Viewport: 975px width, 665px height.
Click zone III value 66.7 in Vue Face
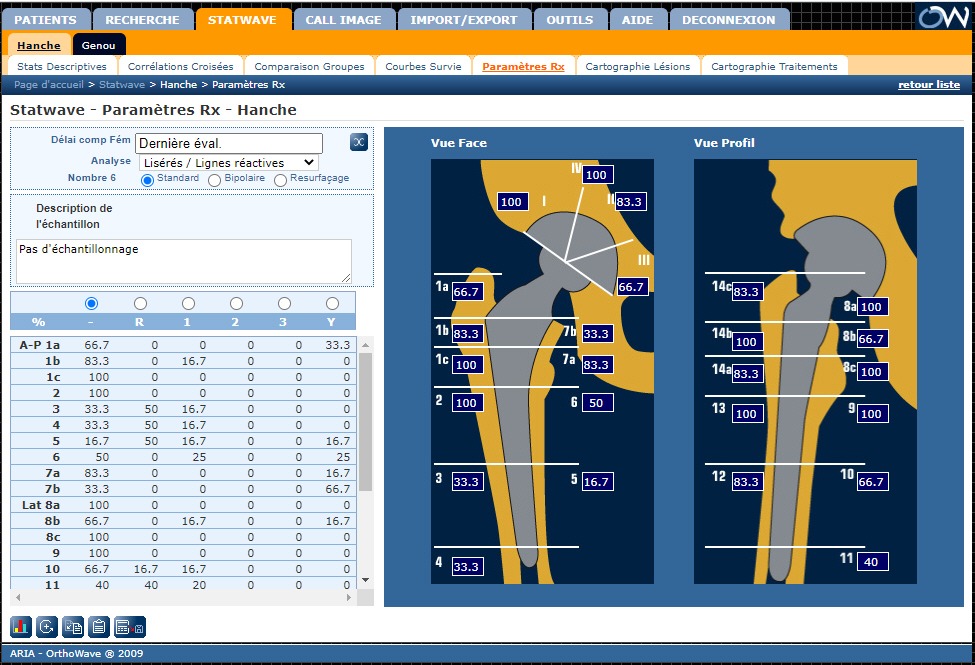click(631, 287)
